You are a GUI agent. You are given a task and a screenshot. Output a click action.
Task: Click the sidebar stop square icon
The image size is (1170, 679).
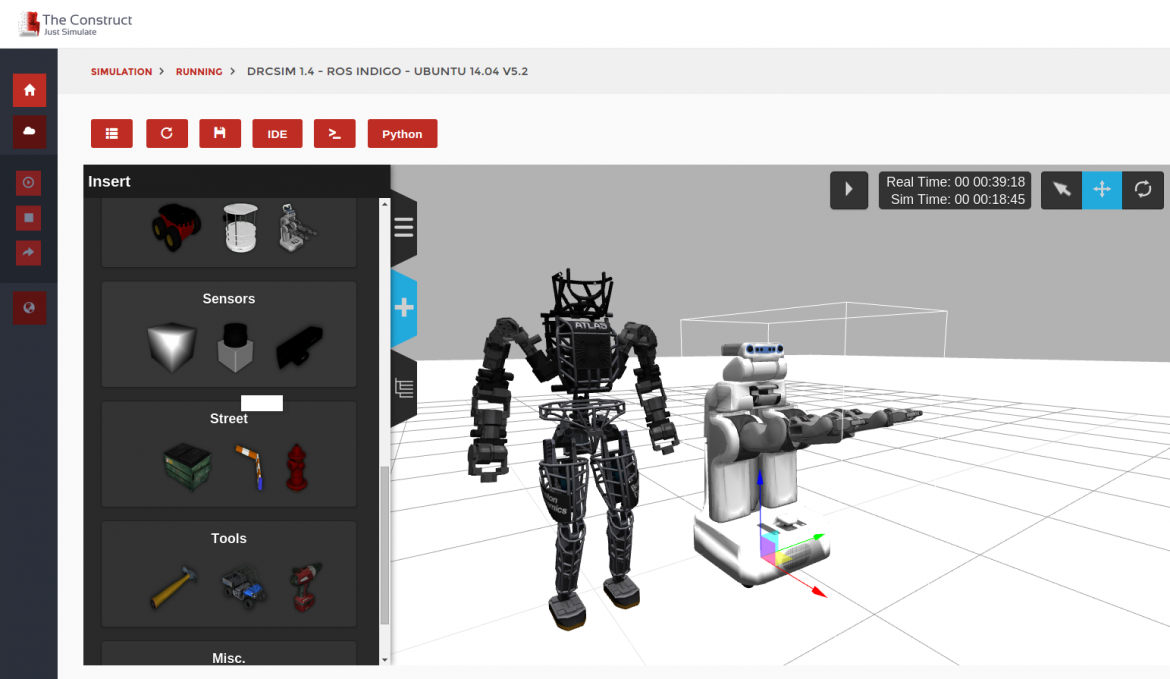point(28,218)
